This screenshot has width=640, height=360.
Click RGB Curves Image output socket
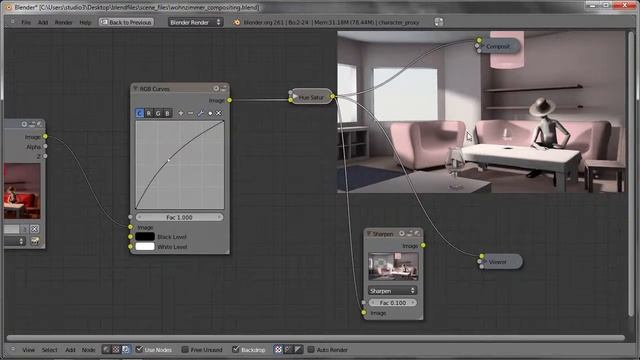tap(229, 100)
